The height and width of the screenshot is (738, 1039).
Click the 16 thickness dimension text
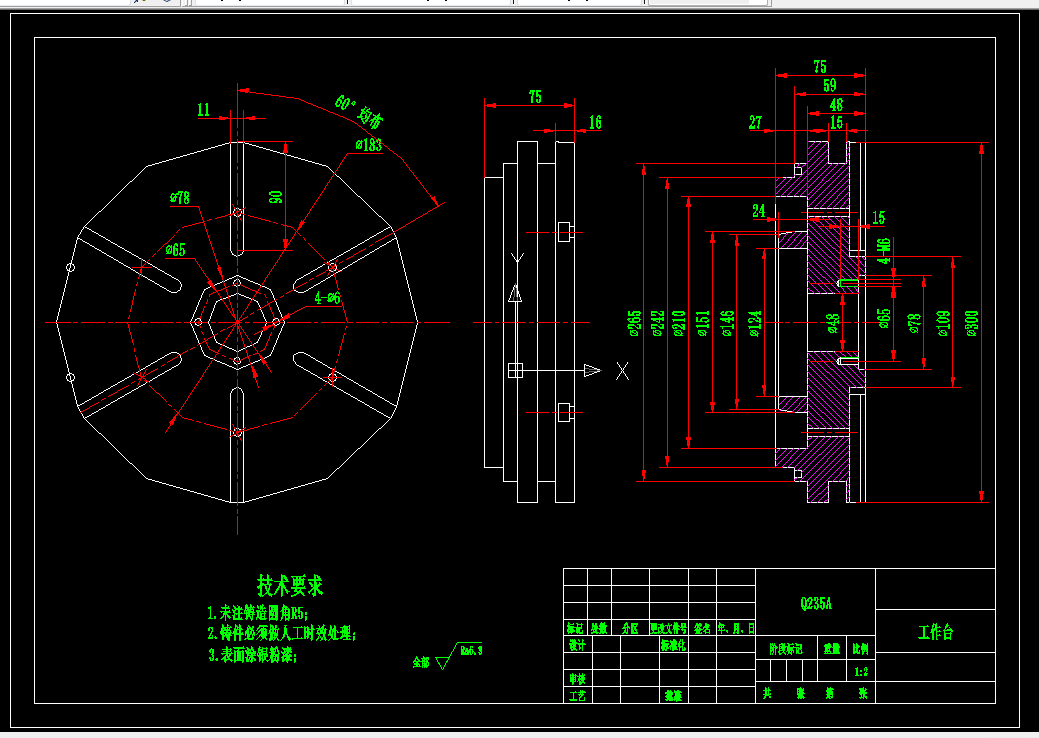point(595,122)
